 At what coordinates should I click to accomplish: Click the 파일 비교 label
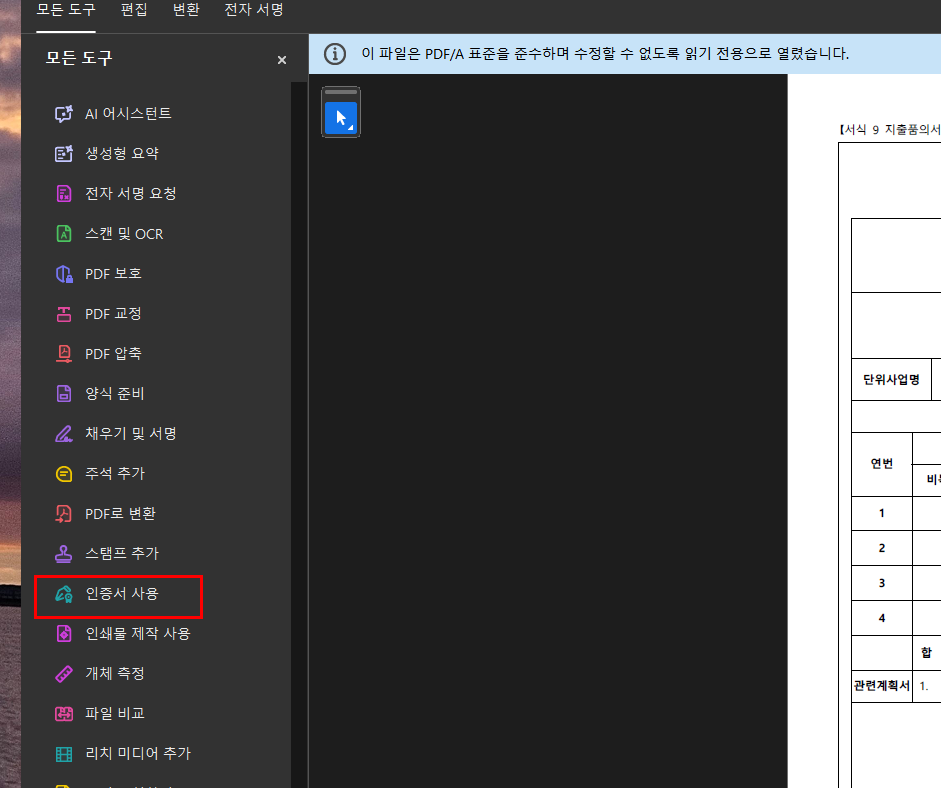(115, 714)
